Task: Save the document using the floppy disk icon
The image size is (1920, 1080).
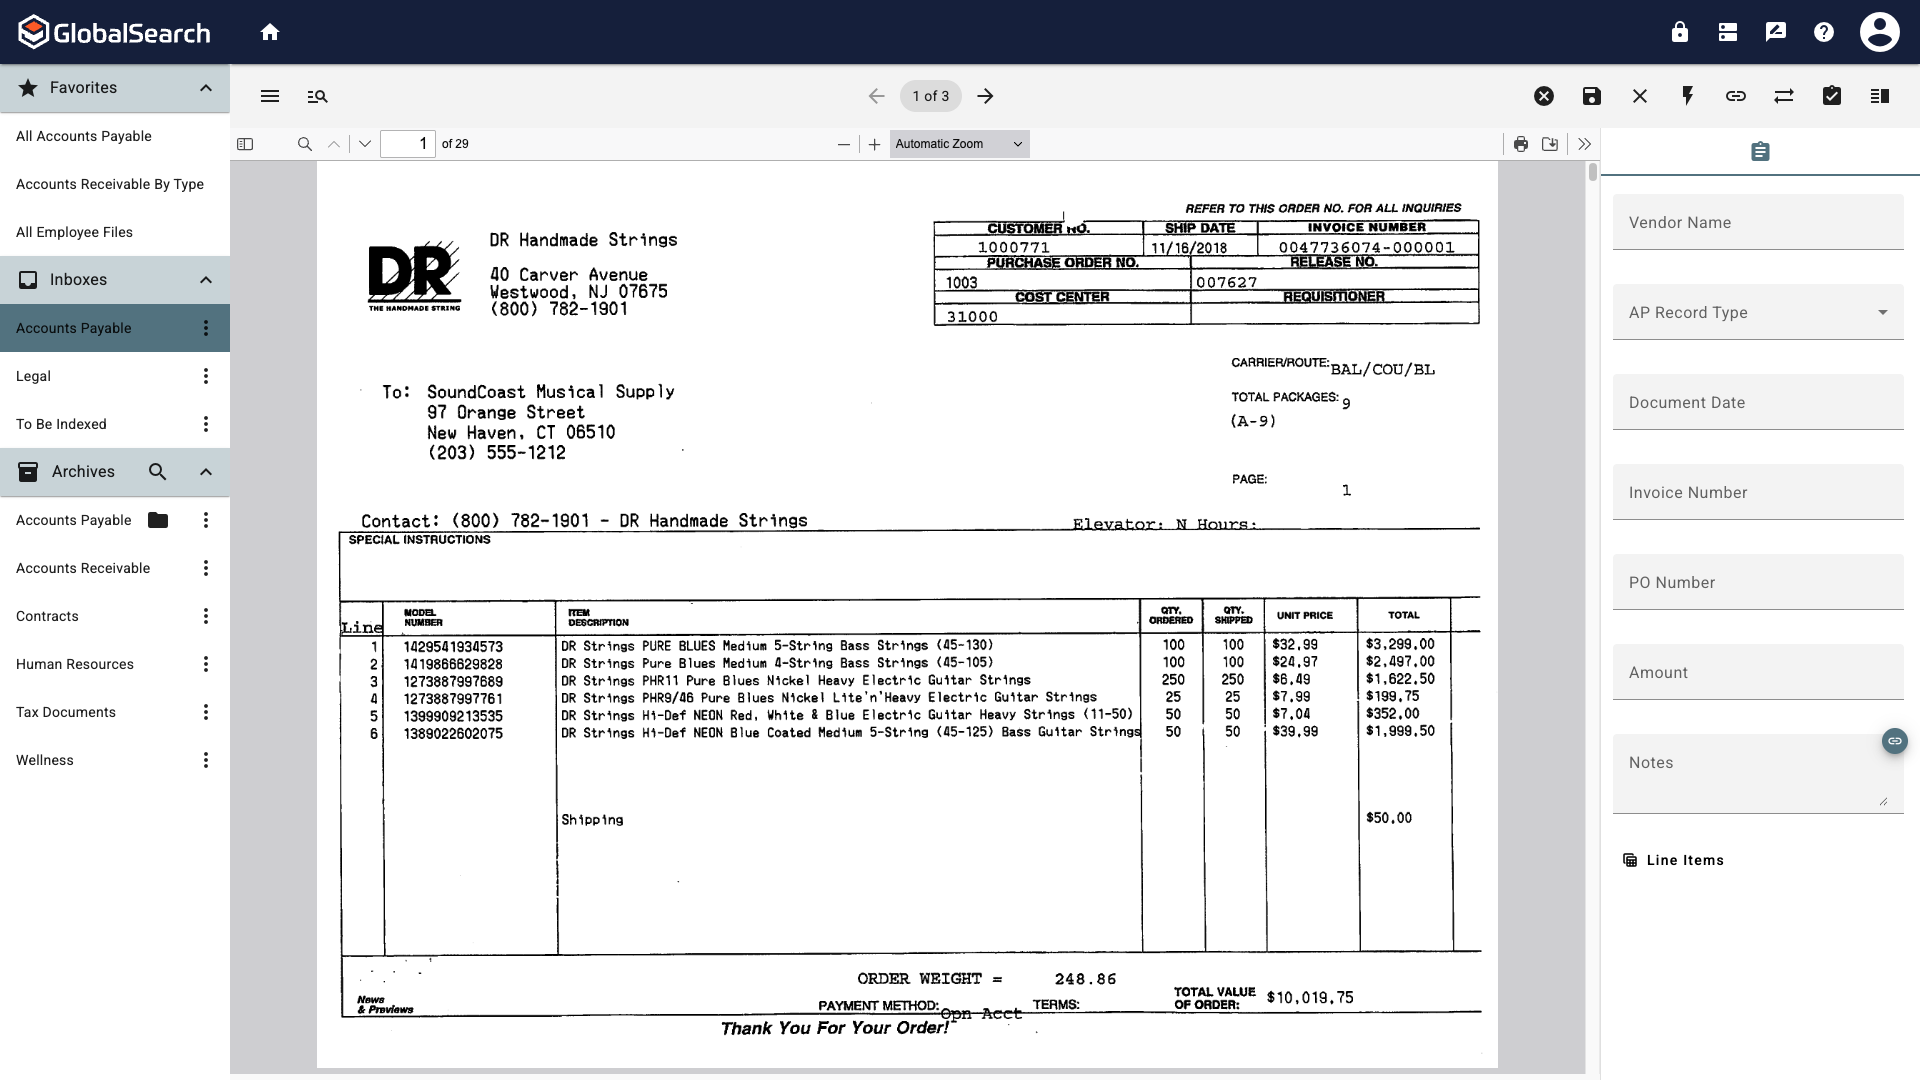Action: (1591, 96)
